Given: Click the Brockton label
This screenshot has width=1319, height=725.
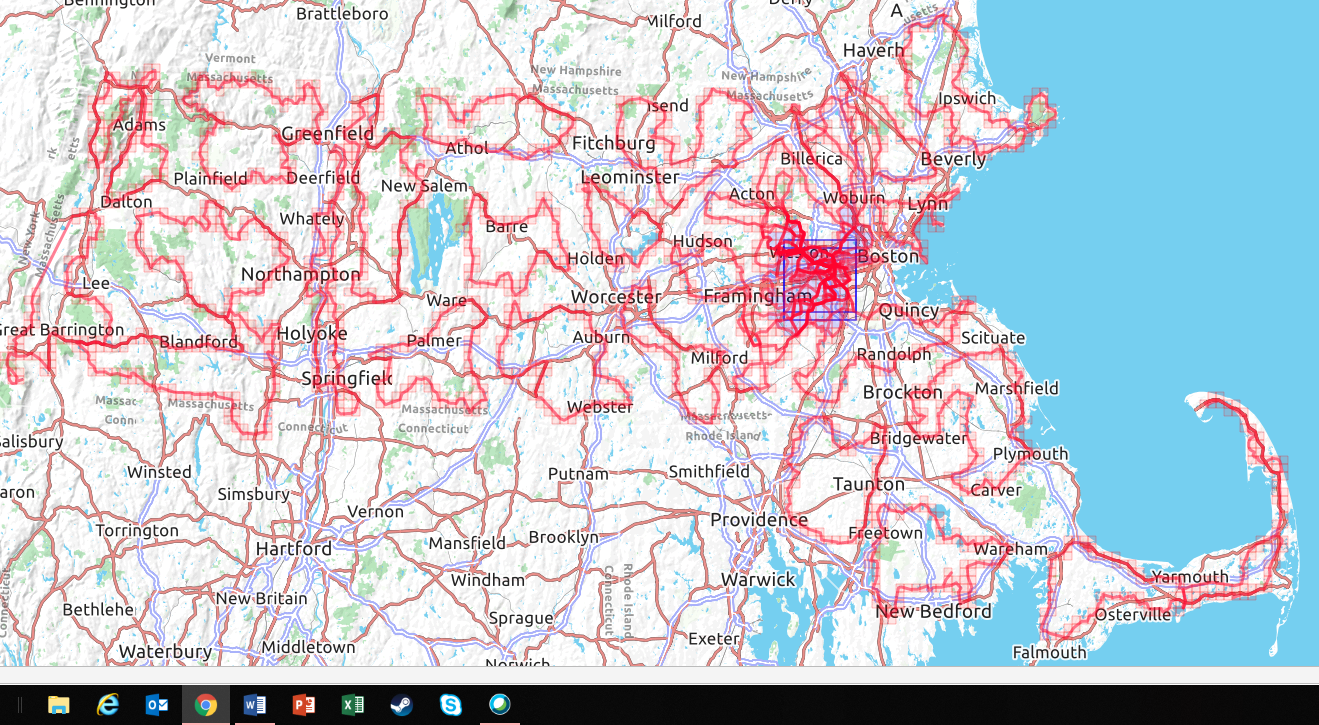Looking at the screenshot, I should click(903, 392).
